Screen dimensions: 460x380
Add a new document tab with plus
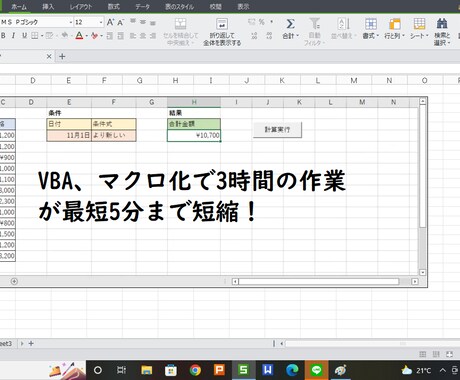62,57
